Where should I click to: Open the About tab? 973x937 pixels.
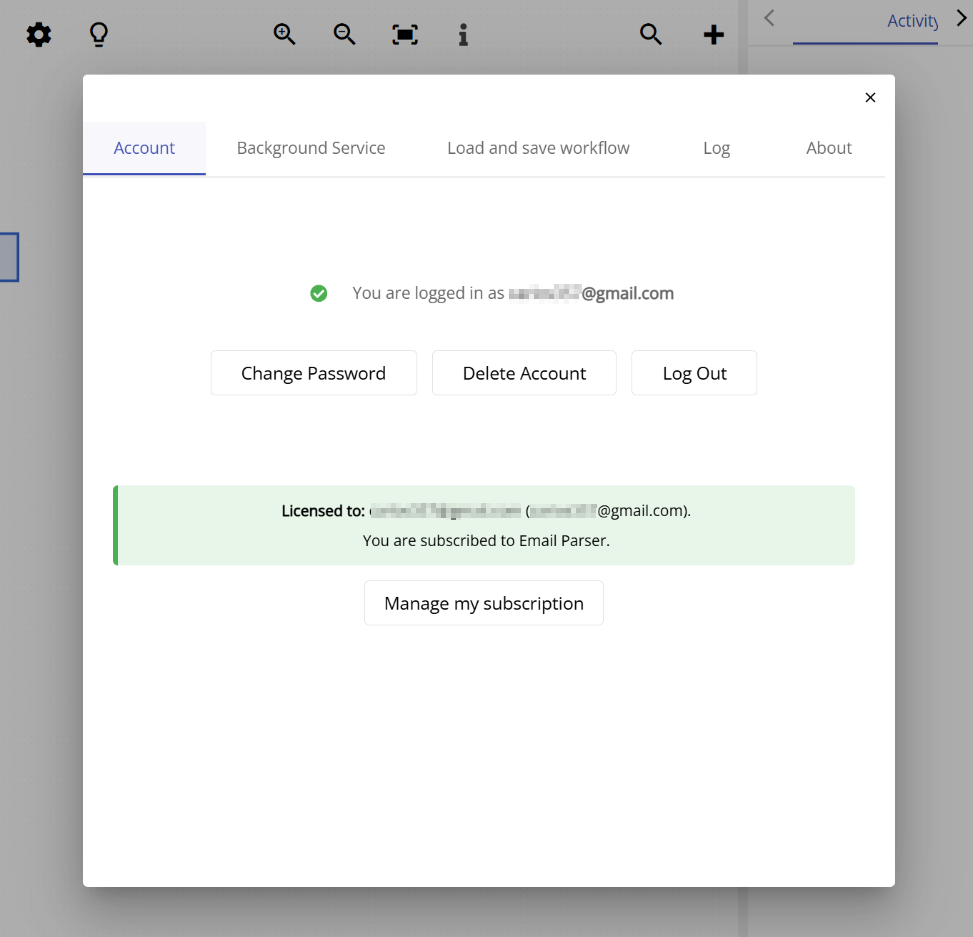click(828, 147)
